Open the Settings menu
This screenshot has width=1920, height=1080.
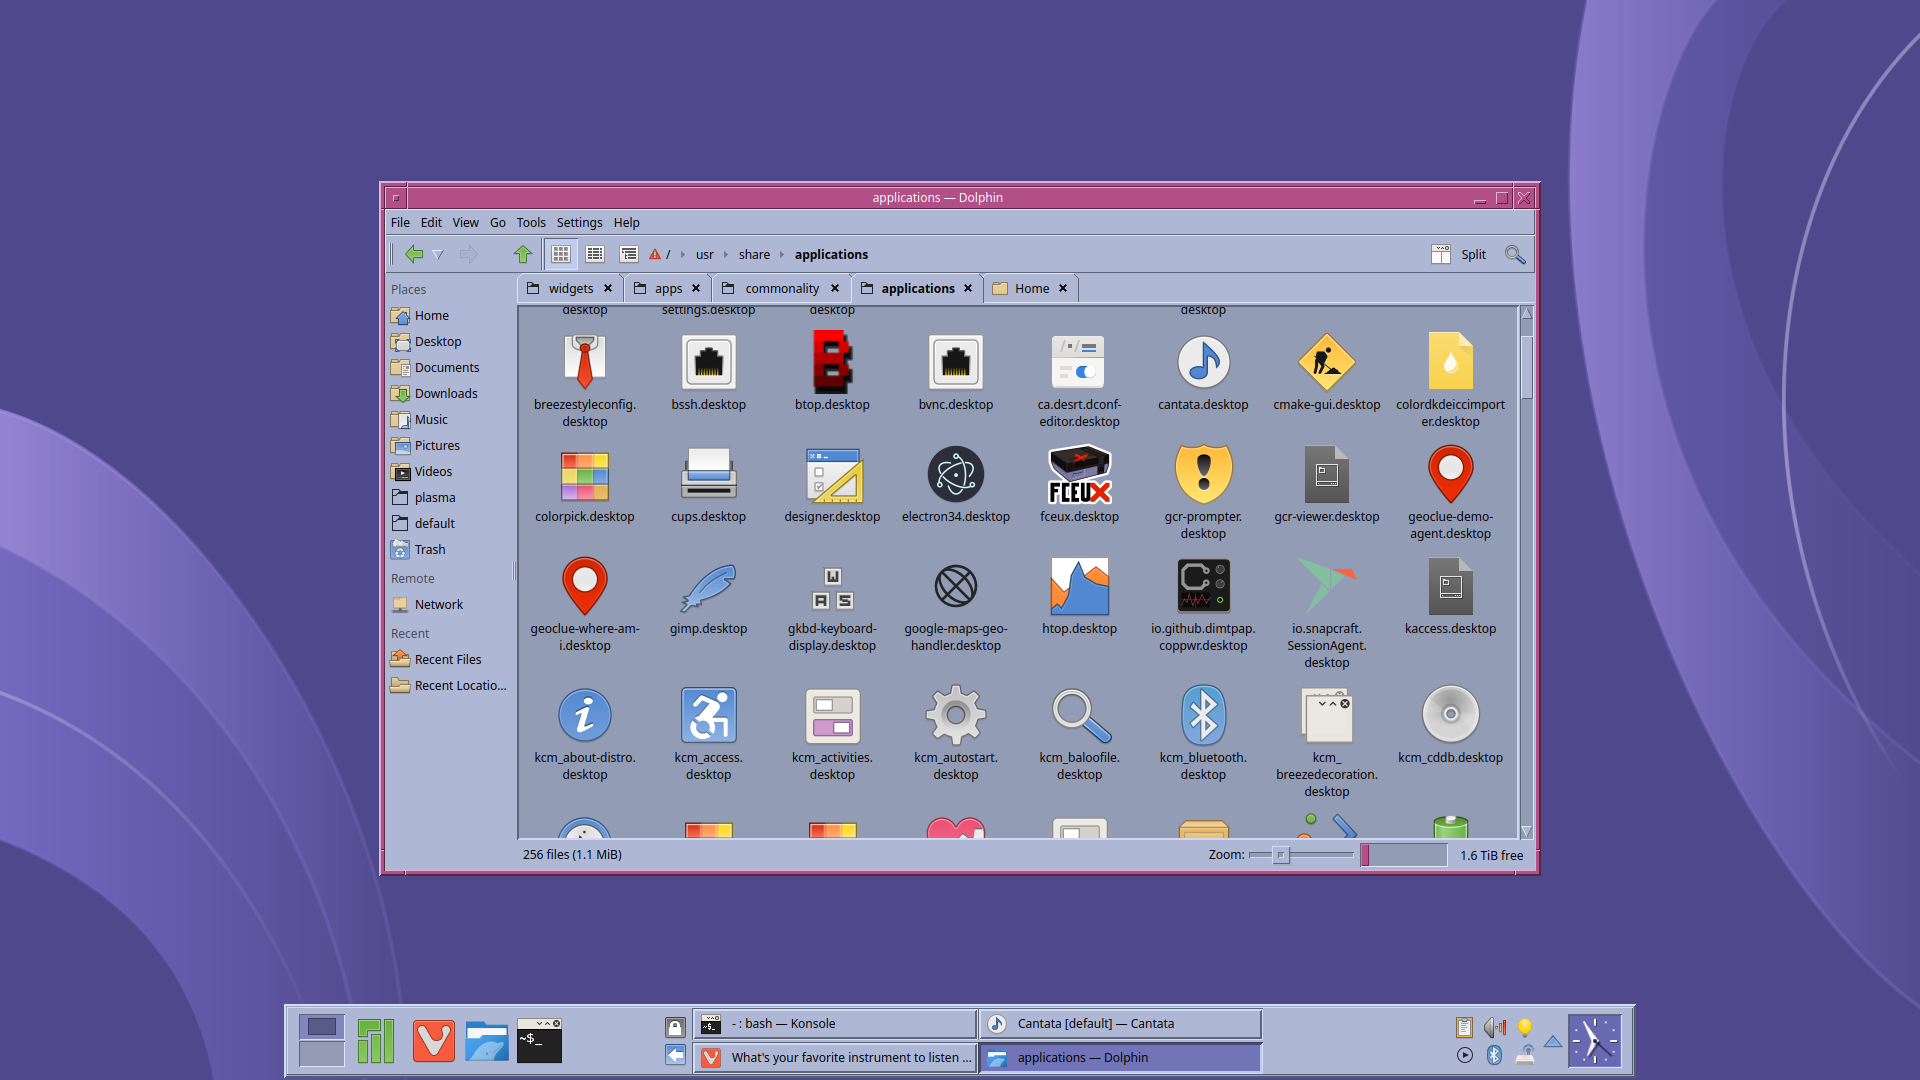pyautogui.click(x=579, y=222)
